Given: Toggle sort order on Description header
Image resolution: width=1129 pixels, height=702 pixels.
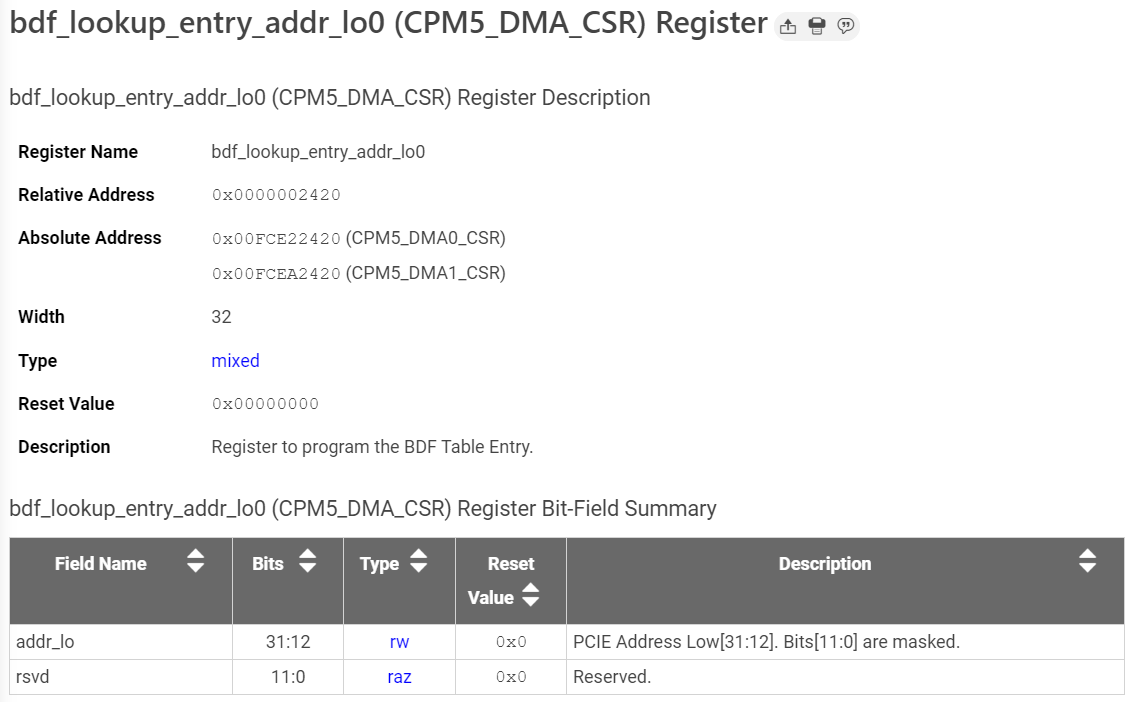Looking at the screenshot, I should coord(1088,562).
